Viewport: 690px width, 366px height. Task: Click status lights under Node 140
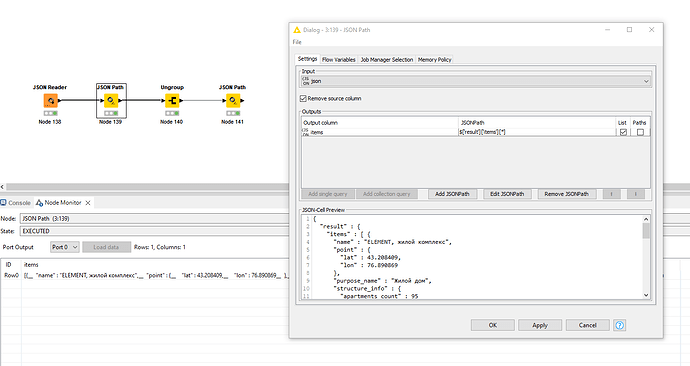click(172, 113)
